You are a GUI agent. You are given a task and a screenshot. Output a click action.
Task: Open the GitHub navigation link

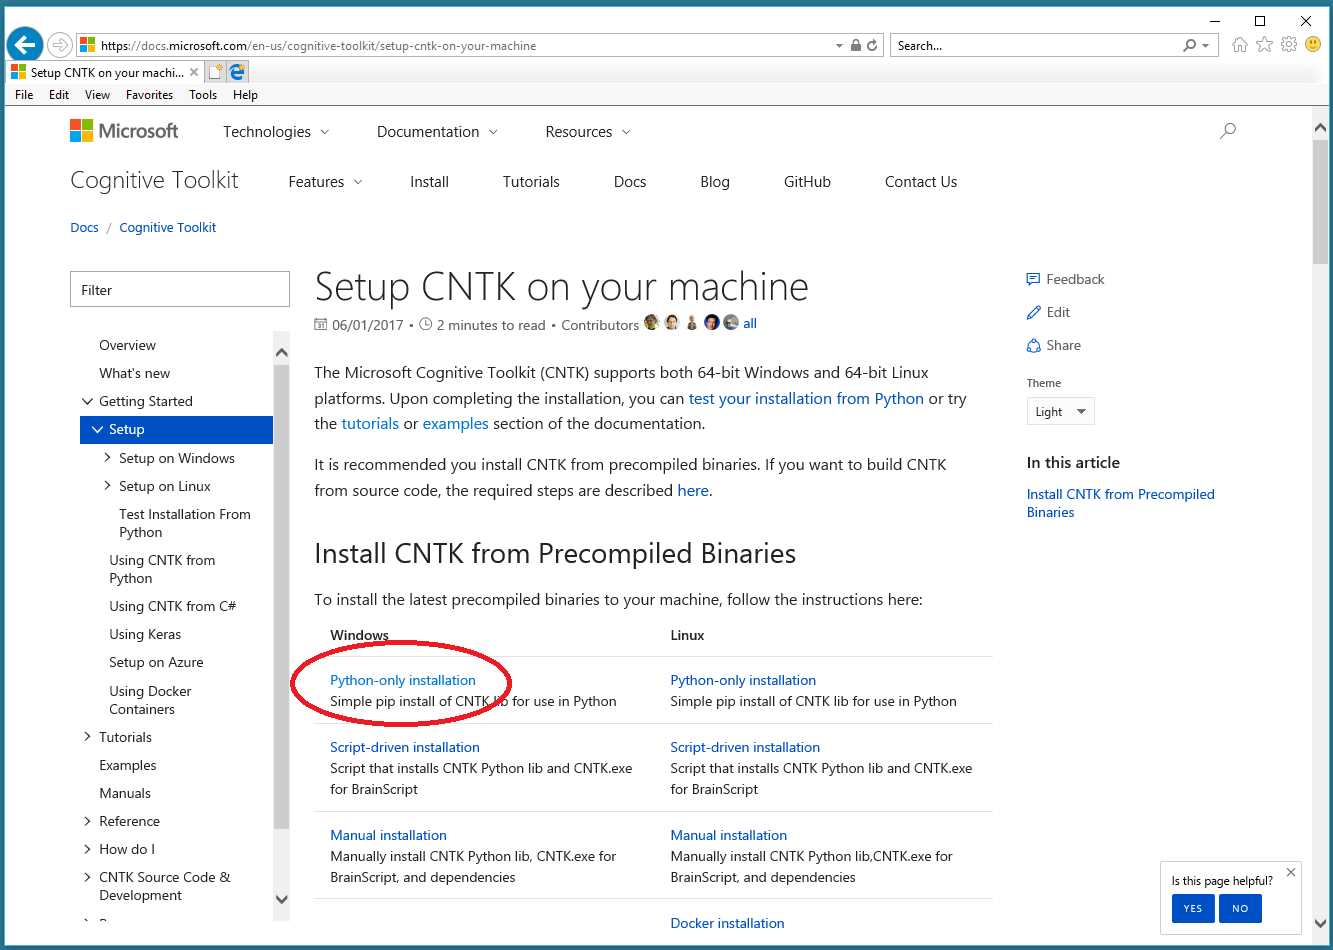[807, 182]
